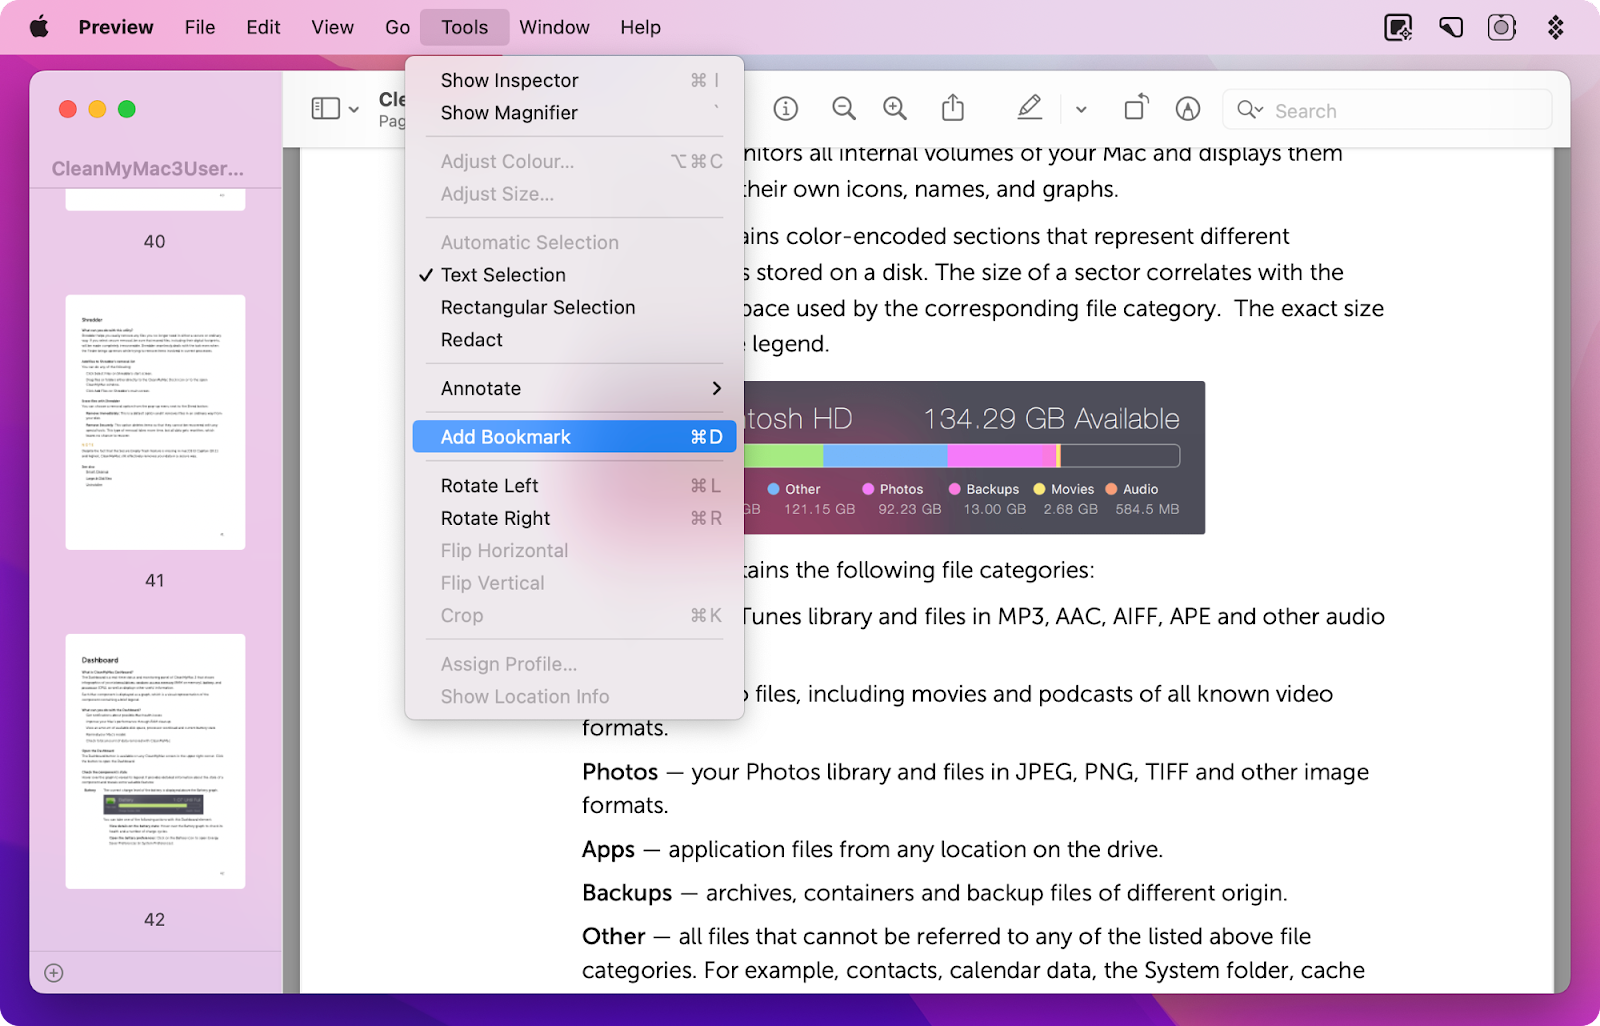Click the sidebar view toggle icon
The image size is (1600, 1026).
coord(326,108)
